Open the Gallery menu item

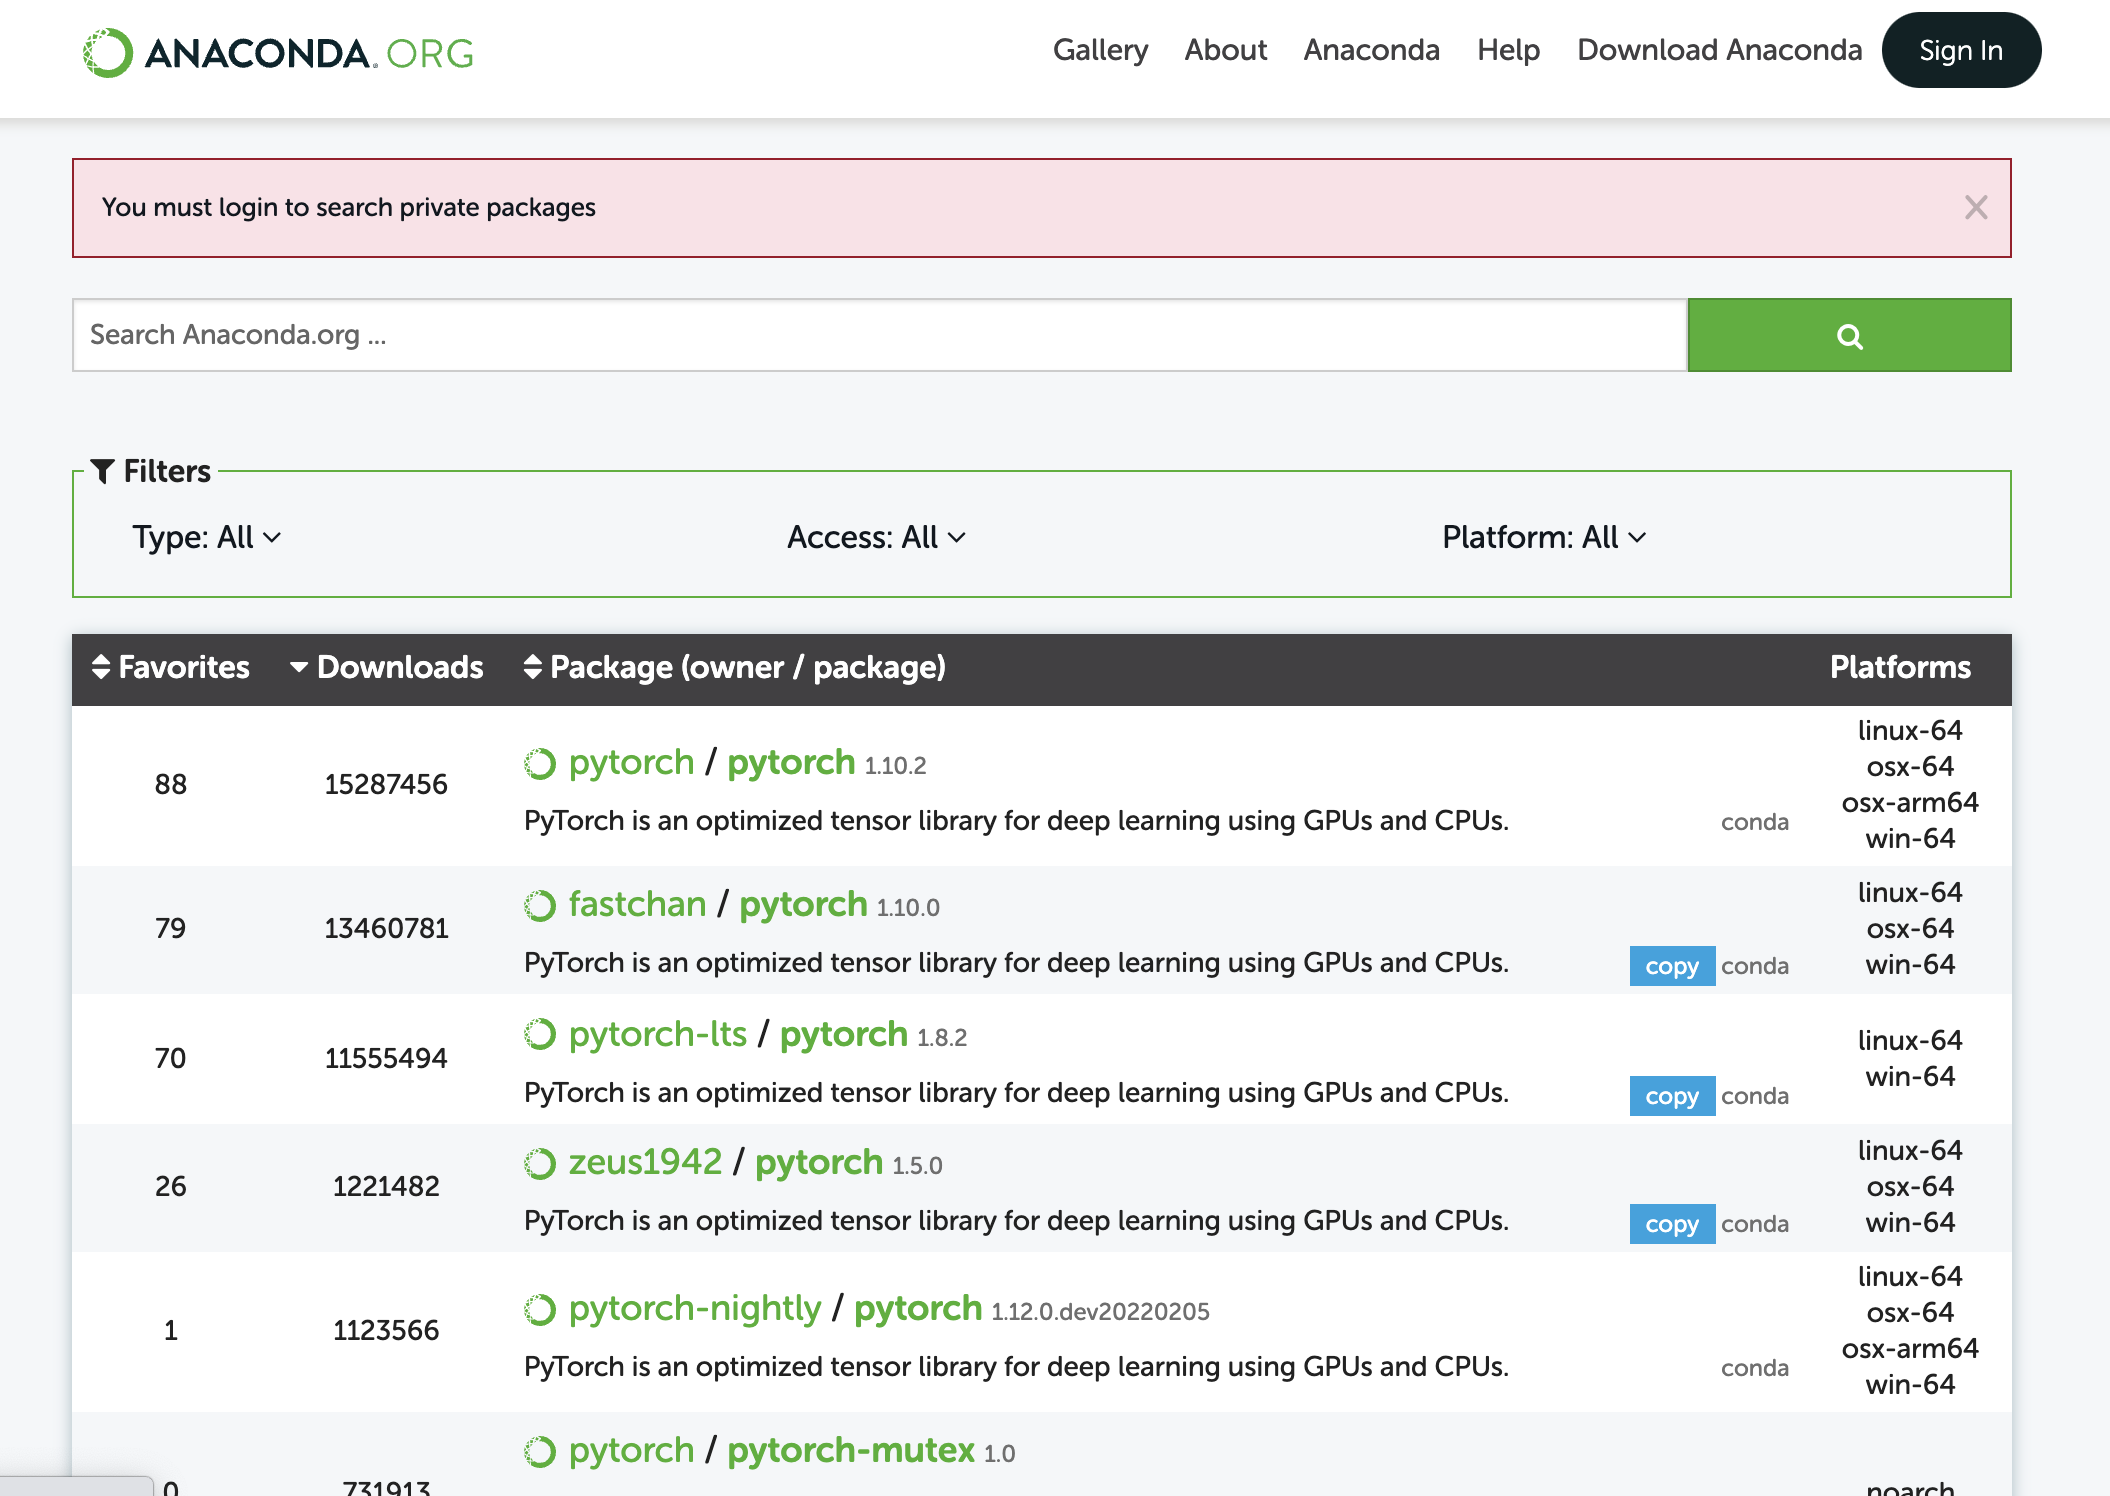pyautogui.click(x=1100, y=50)
